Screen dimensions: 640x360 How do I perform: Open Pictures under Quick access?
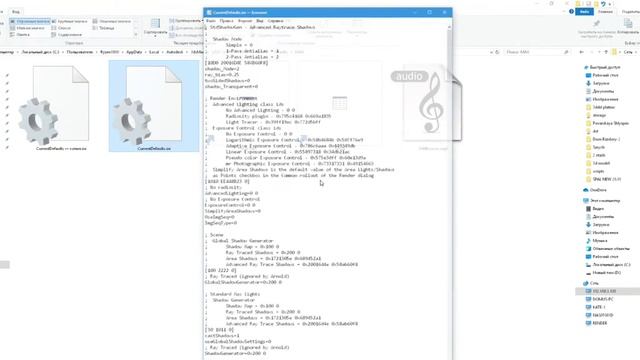[602, 99]
